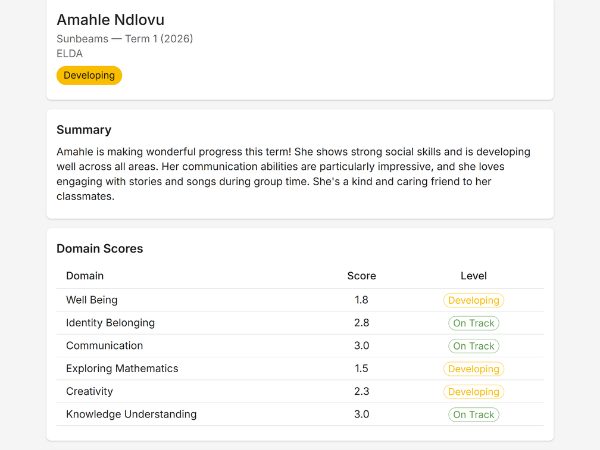Click the Developing badge in Creativity row
Screen dimensions: 600x450
pyautogui.click(x=473, y=392)
